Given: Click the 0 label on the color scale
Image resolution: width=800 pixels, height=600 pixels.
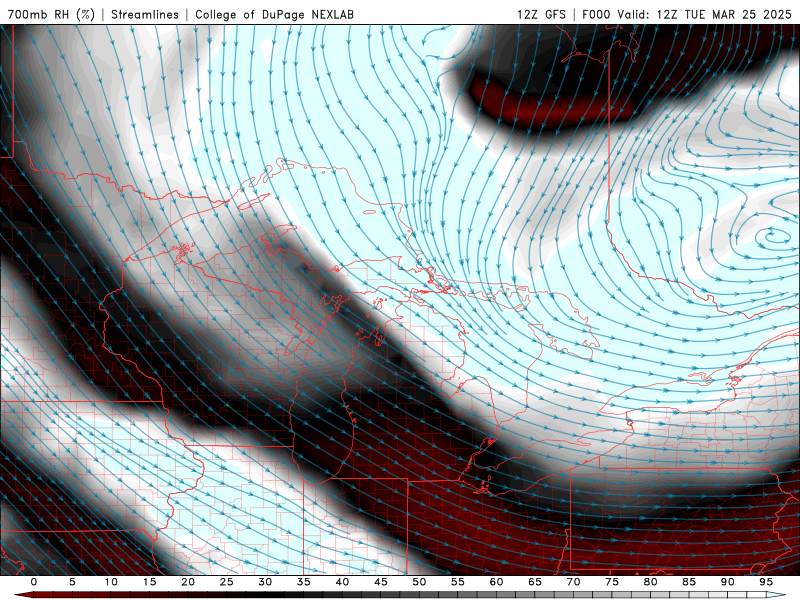Looking at the screenshot, I should tap(34, 582).
